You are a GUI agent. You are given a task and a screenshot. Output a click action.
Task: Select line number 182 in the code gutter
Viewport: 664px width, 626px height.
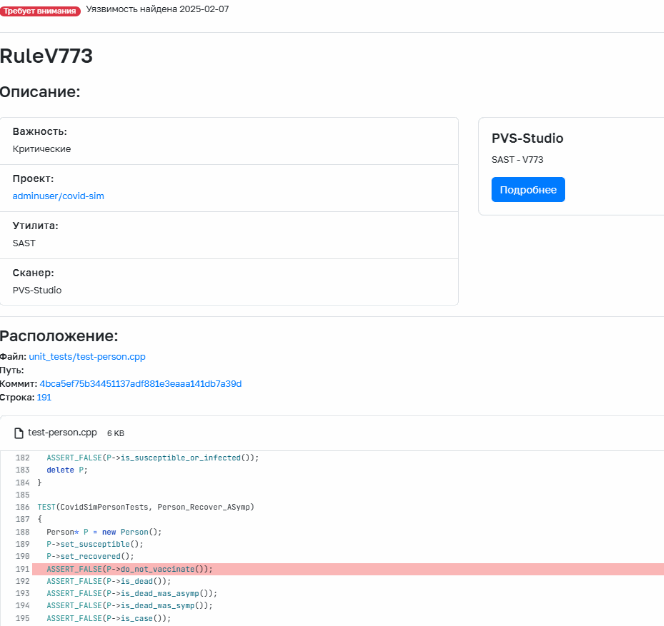(x=22, y=457)
